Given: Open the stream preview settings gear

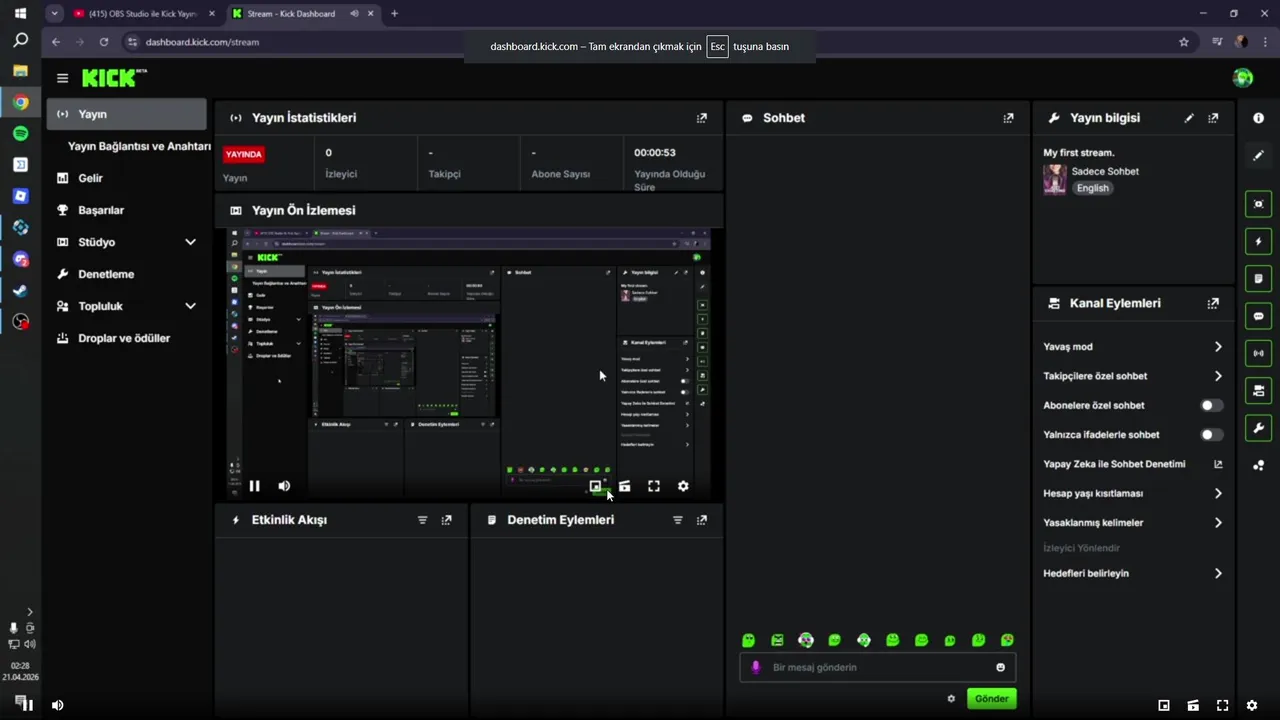Looking at the screenshot, I should (x=683, y=486).
